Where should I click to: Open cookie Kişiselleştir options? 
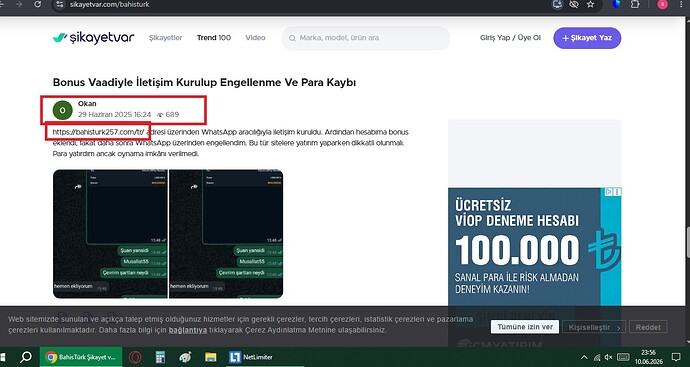tap(594, 327)
